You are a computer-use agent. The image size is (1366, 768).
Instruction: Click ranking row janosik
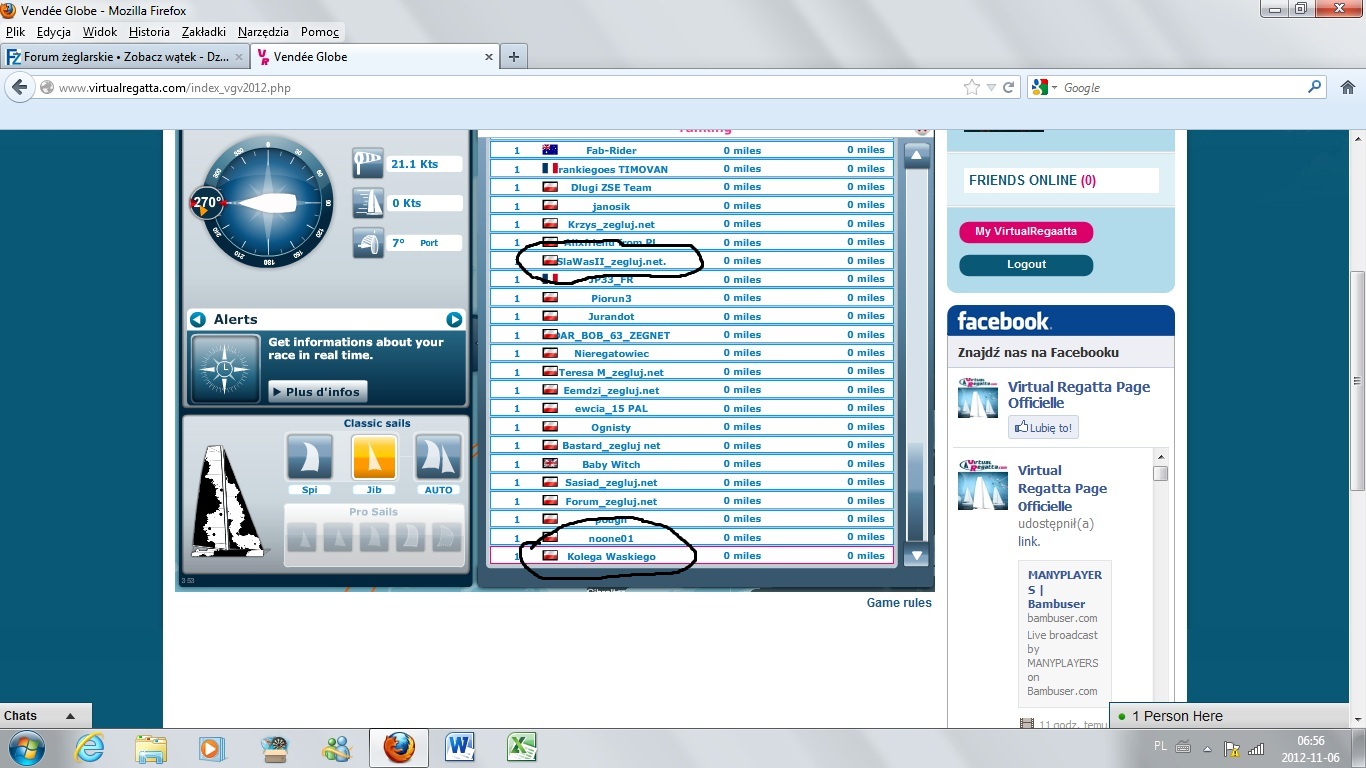coord(691,205)
